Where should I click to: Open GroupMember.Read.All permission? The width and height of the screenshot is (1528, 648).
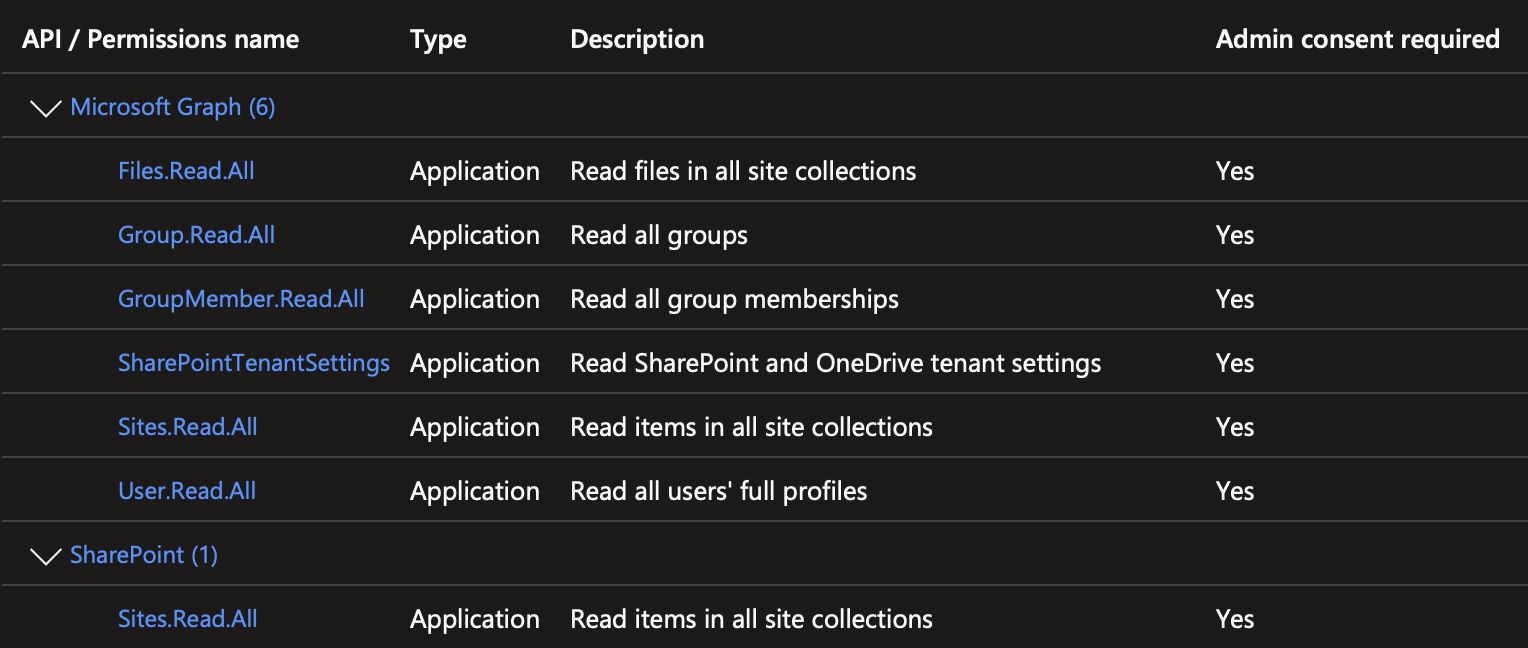point(241,299)
